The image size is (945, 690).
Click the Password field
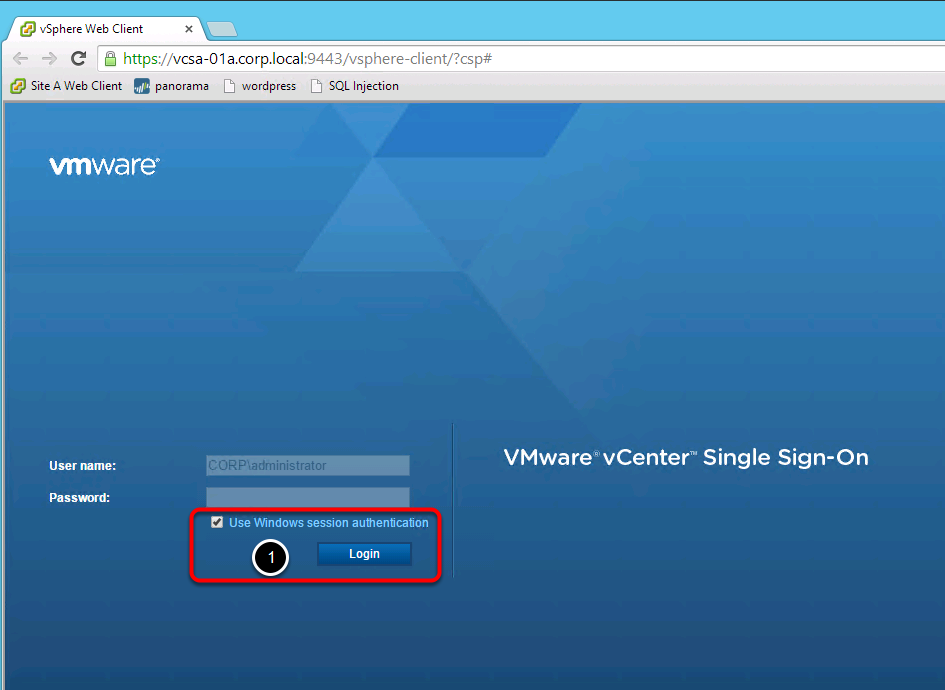308,497
